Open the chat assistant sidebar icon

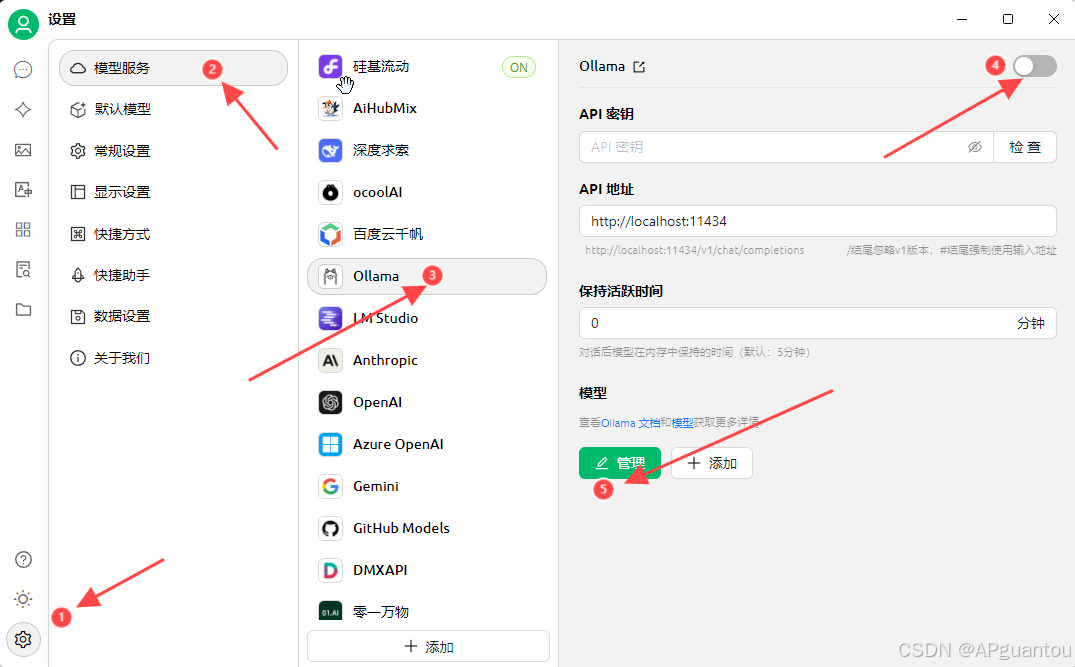pos(23,69)
